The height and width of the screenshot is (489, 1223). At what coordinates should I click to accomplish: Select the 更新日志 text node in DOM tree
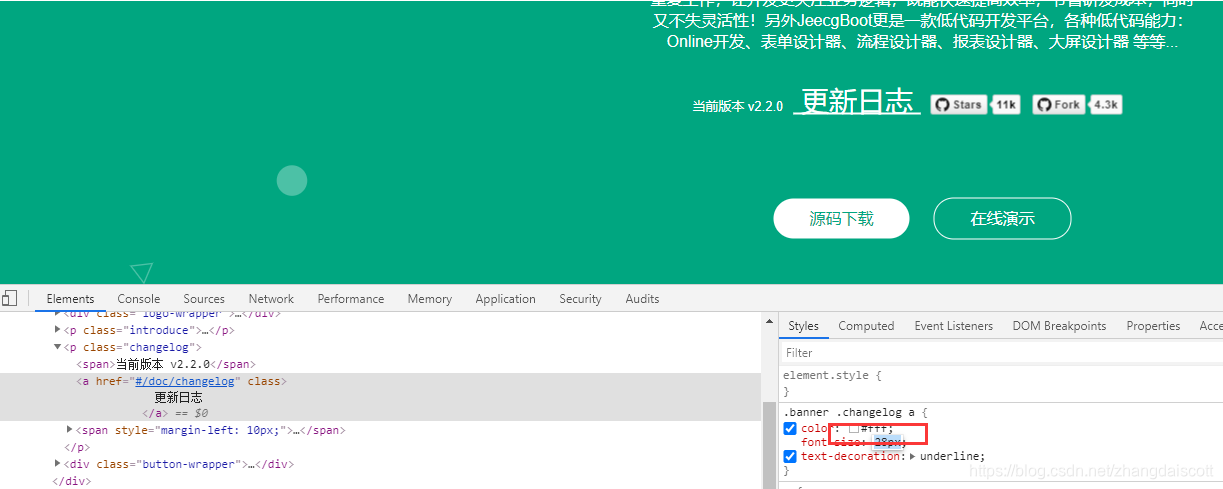pyautogui.click(x=178, y=397)
